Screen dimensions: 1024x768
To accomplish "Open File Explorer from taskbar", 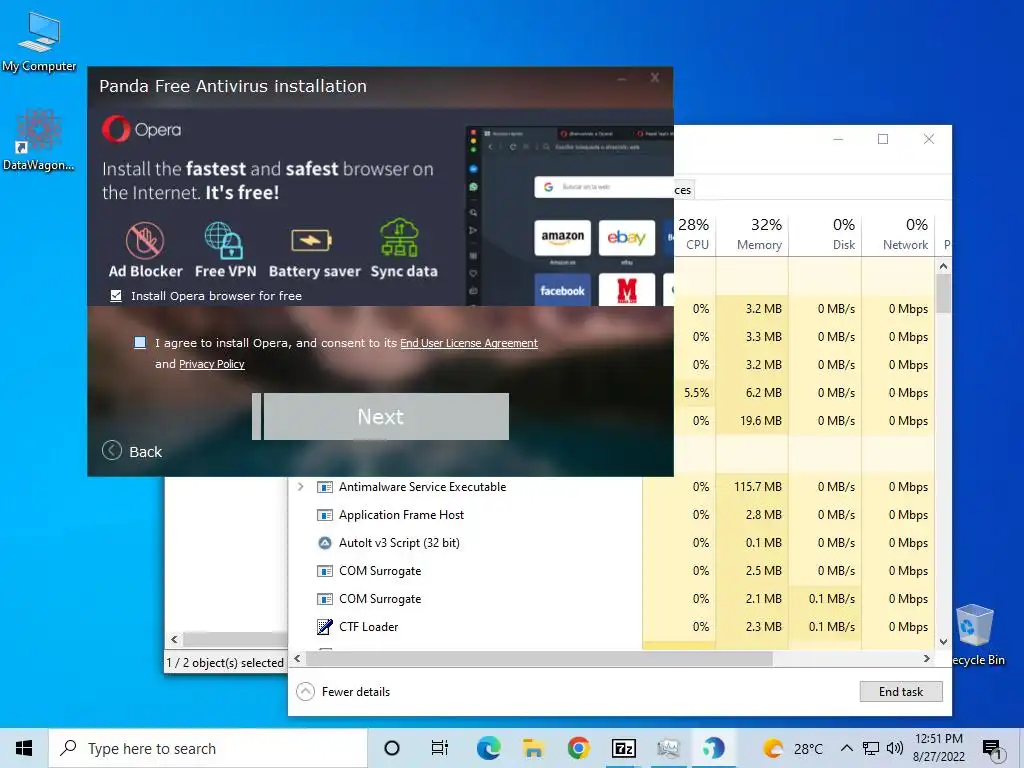I will 534,748.
